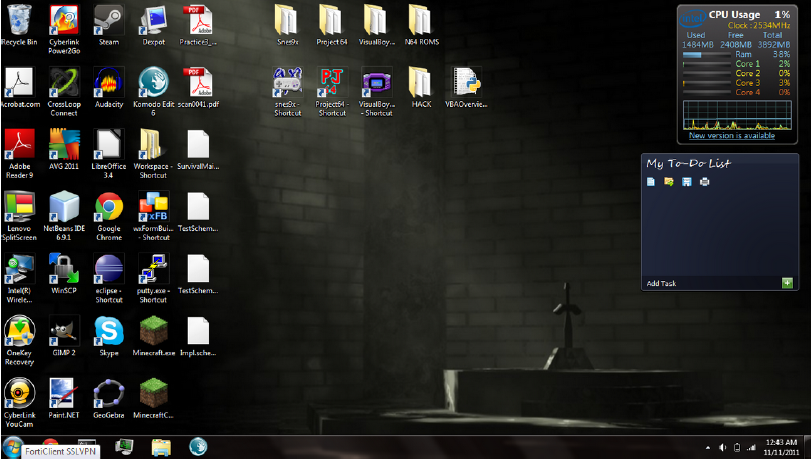Open the Recycle Bin
Screen dimensions: 811x460
pyautogui.click(x=19, y=21)
